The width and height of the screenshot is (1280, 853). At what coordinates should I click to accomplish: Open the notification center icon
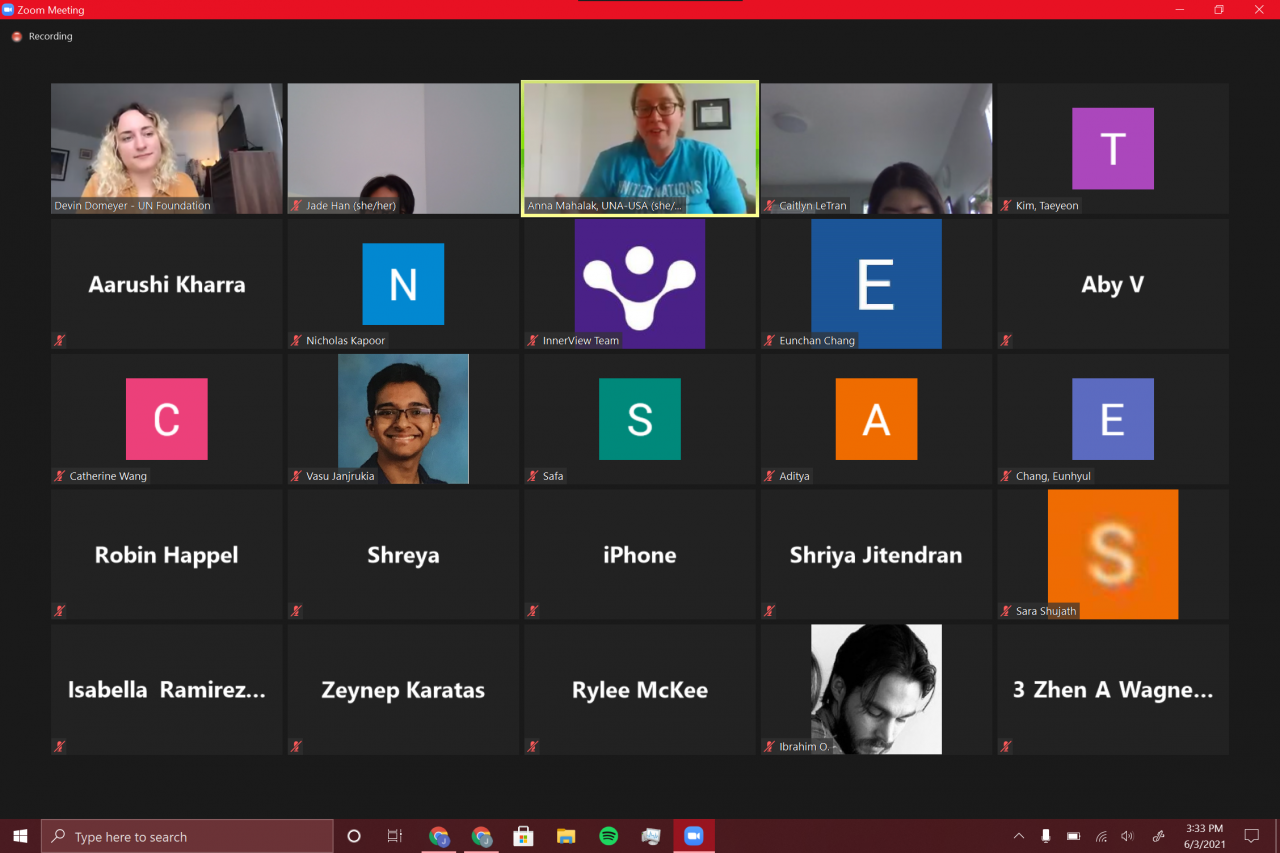tap(1251, 836)
